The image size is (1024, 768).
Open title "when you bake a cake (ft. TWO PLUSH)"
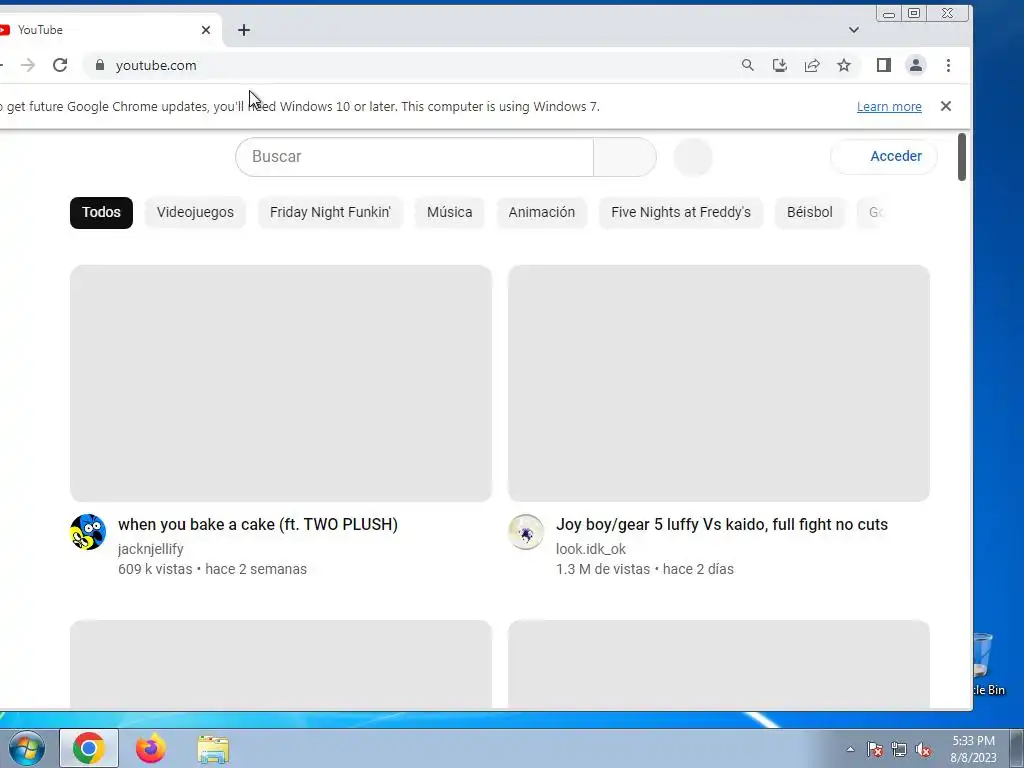[x=258, y=524]
